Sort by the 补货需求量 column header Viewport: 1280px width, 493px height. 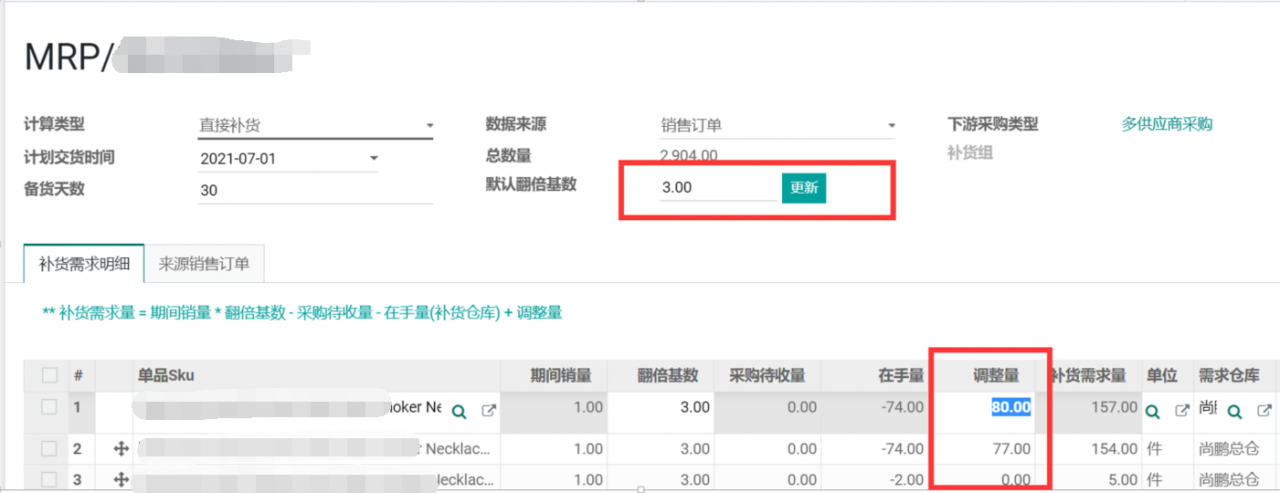(x=1087, y=375)
